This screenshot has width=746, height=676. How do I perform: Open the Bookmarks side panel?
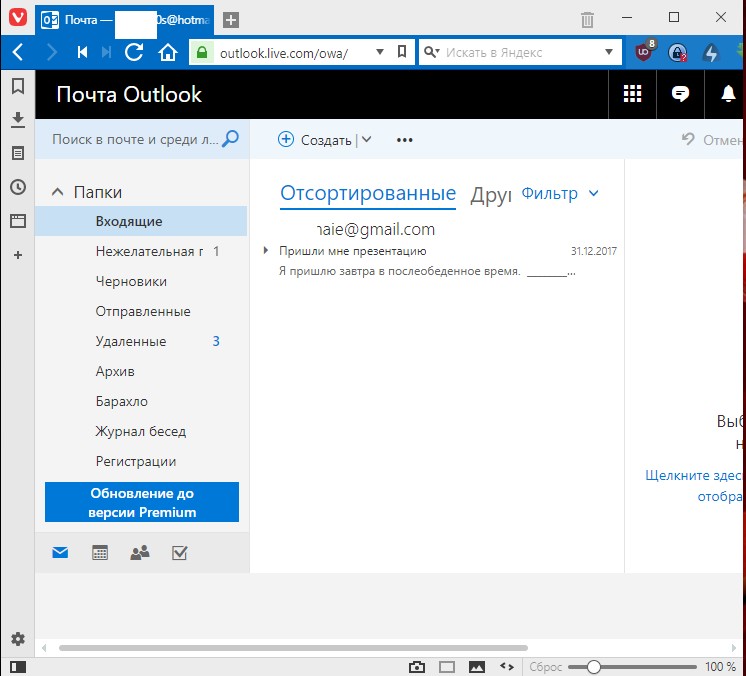tap(18, 86)
